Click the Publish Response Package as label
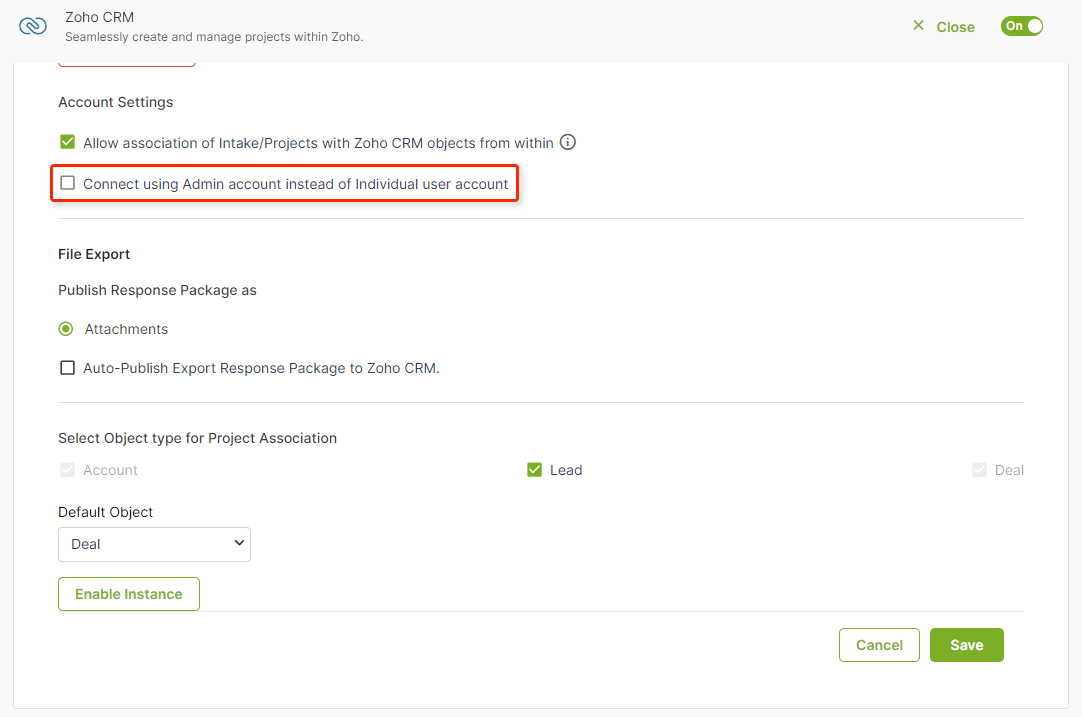This screenshot has width=1082, height=717. (157, 291)
